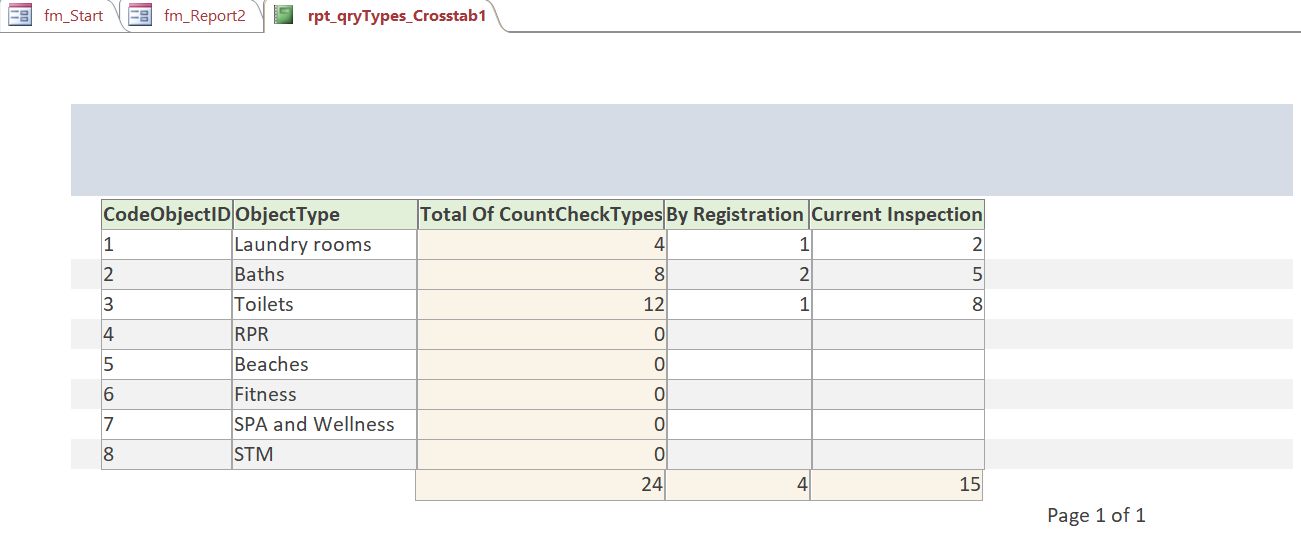This screenshot has width=1301, height=551.
Task: Click the fm_Report2 form tab icon
Action: pyautogui.click(x=140, y=15)
